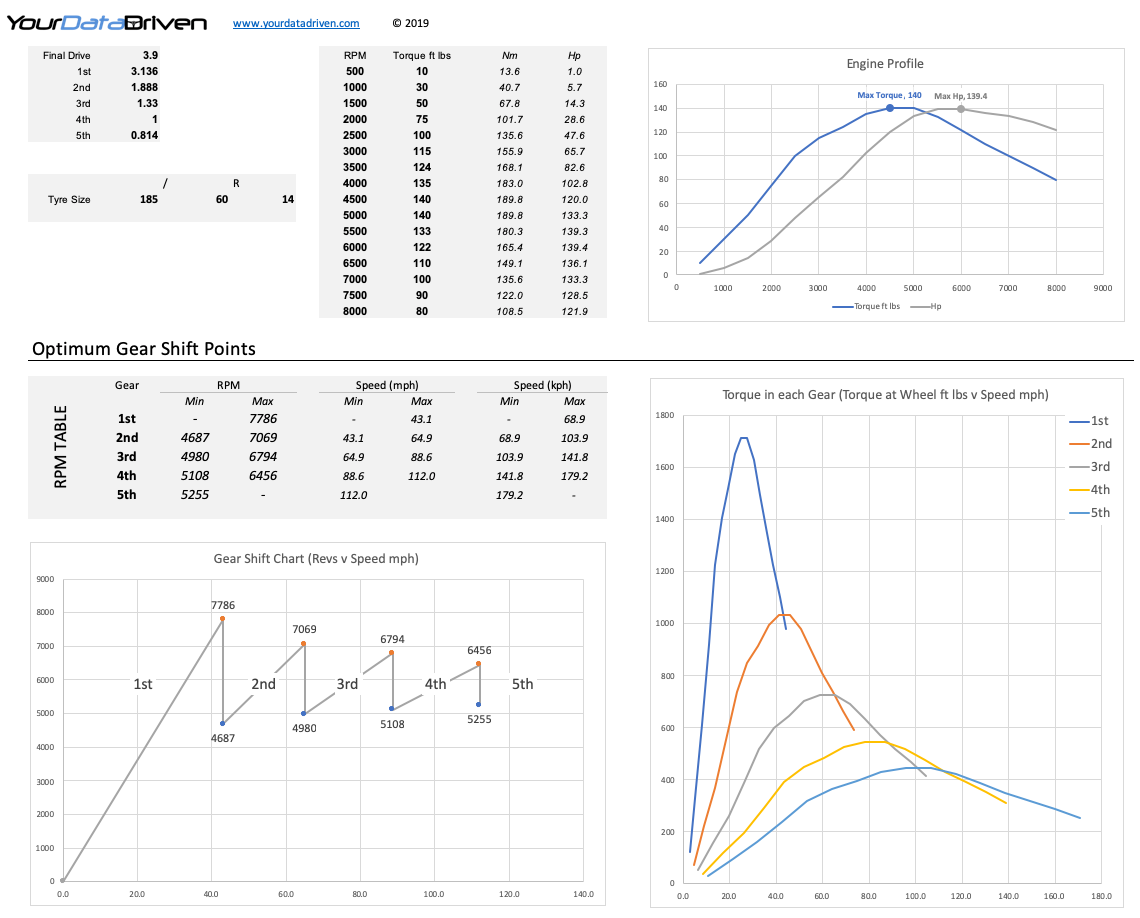Click the 4687 data point on Gear Shift Chart
The image size is (1140, 918).
[222, 723]
